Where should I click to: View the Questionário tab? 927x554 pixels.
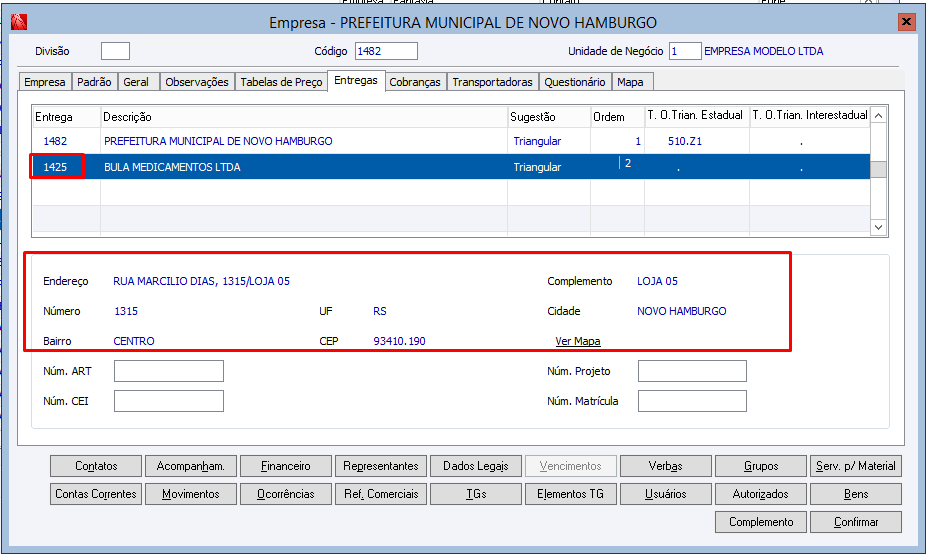point(575,82)
